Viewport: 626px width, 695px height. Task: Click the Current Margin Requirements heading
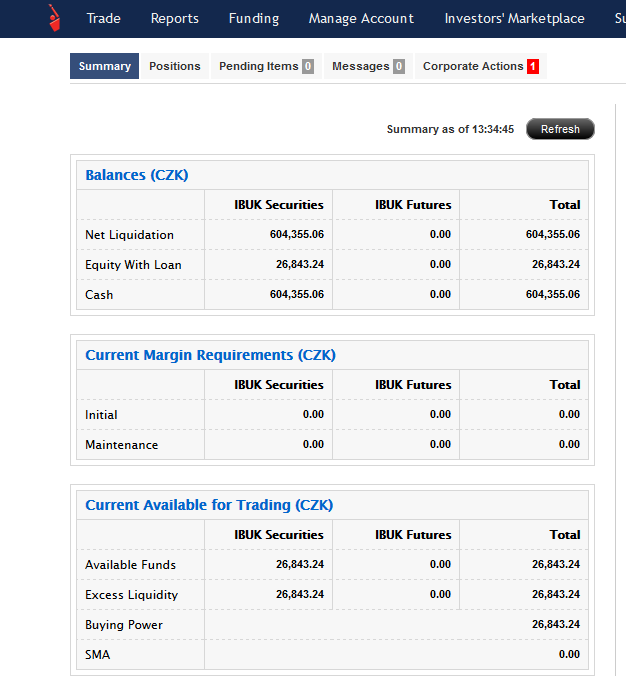210,355
